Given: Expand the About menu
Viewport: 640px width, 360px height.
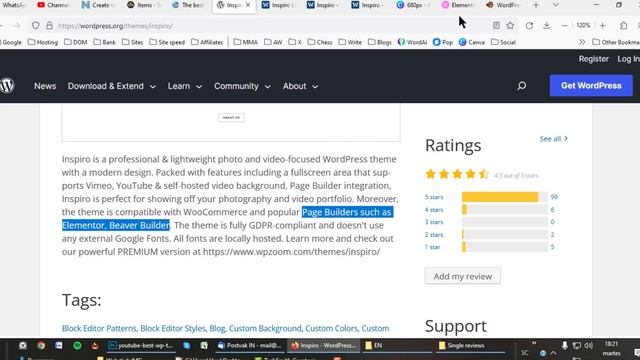Looking at the screenshot, I should 300,86.
